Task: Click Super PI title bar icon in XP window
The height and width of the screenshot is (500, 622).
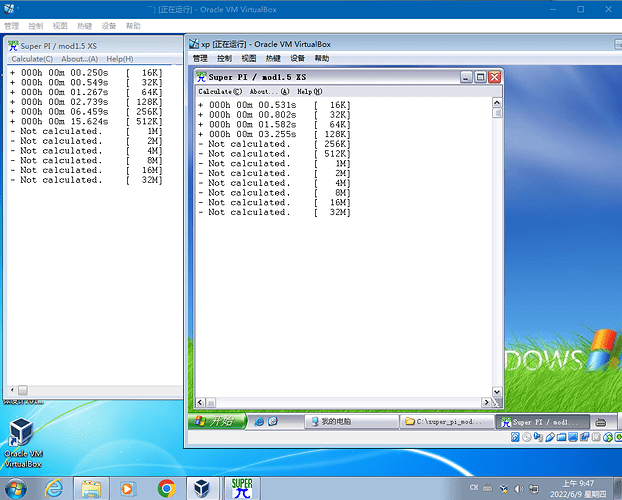Action: pyautogui.click(x=202, y=77)
